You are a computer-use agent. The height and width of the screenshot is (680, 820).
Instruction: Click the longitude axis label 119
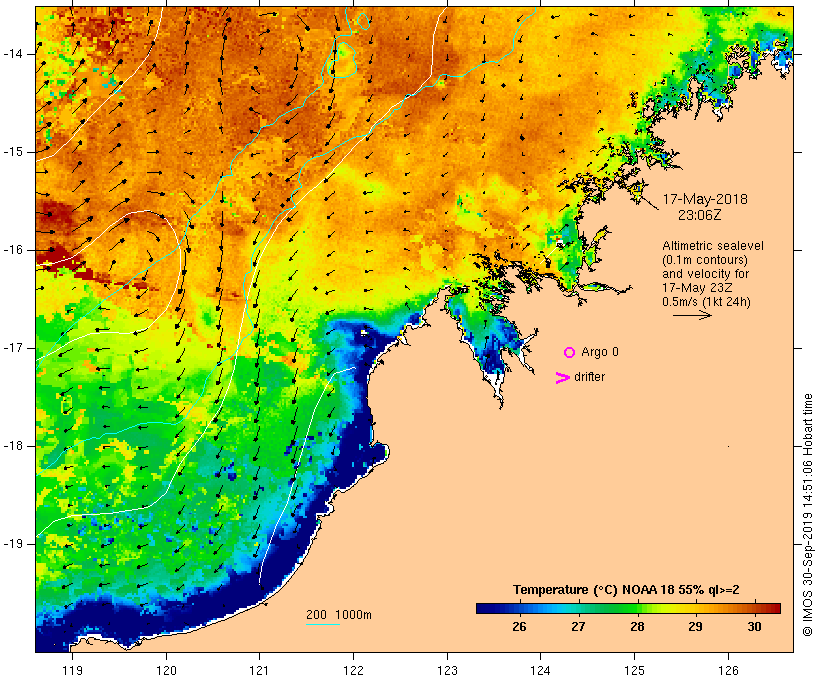72,670
